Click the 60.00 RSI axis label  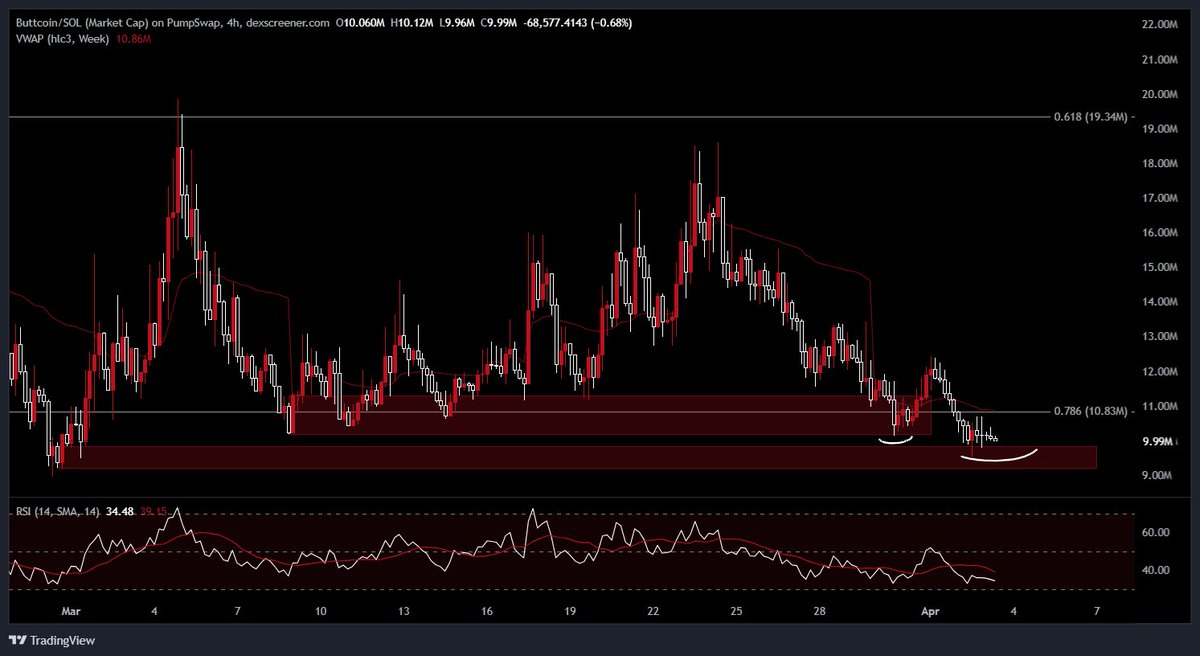click(1157, 533)
